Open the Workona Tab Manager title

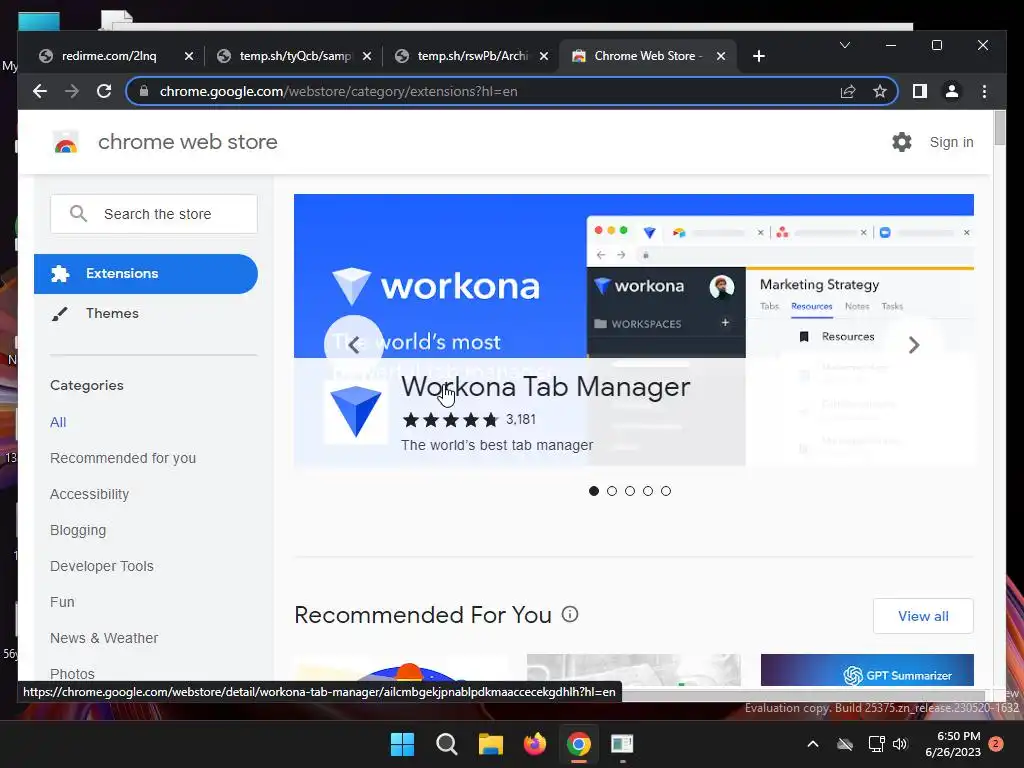(545, 387)
